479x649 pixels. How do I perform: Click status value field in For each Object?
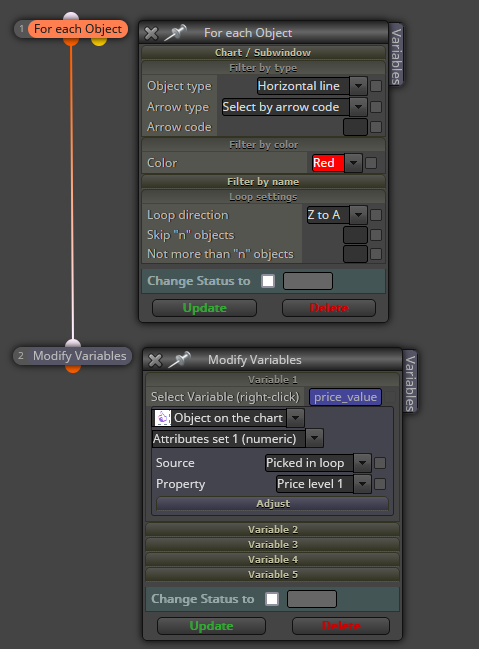(x=308, y=281)
